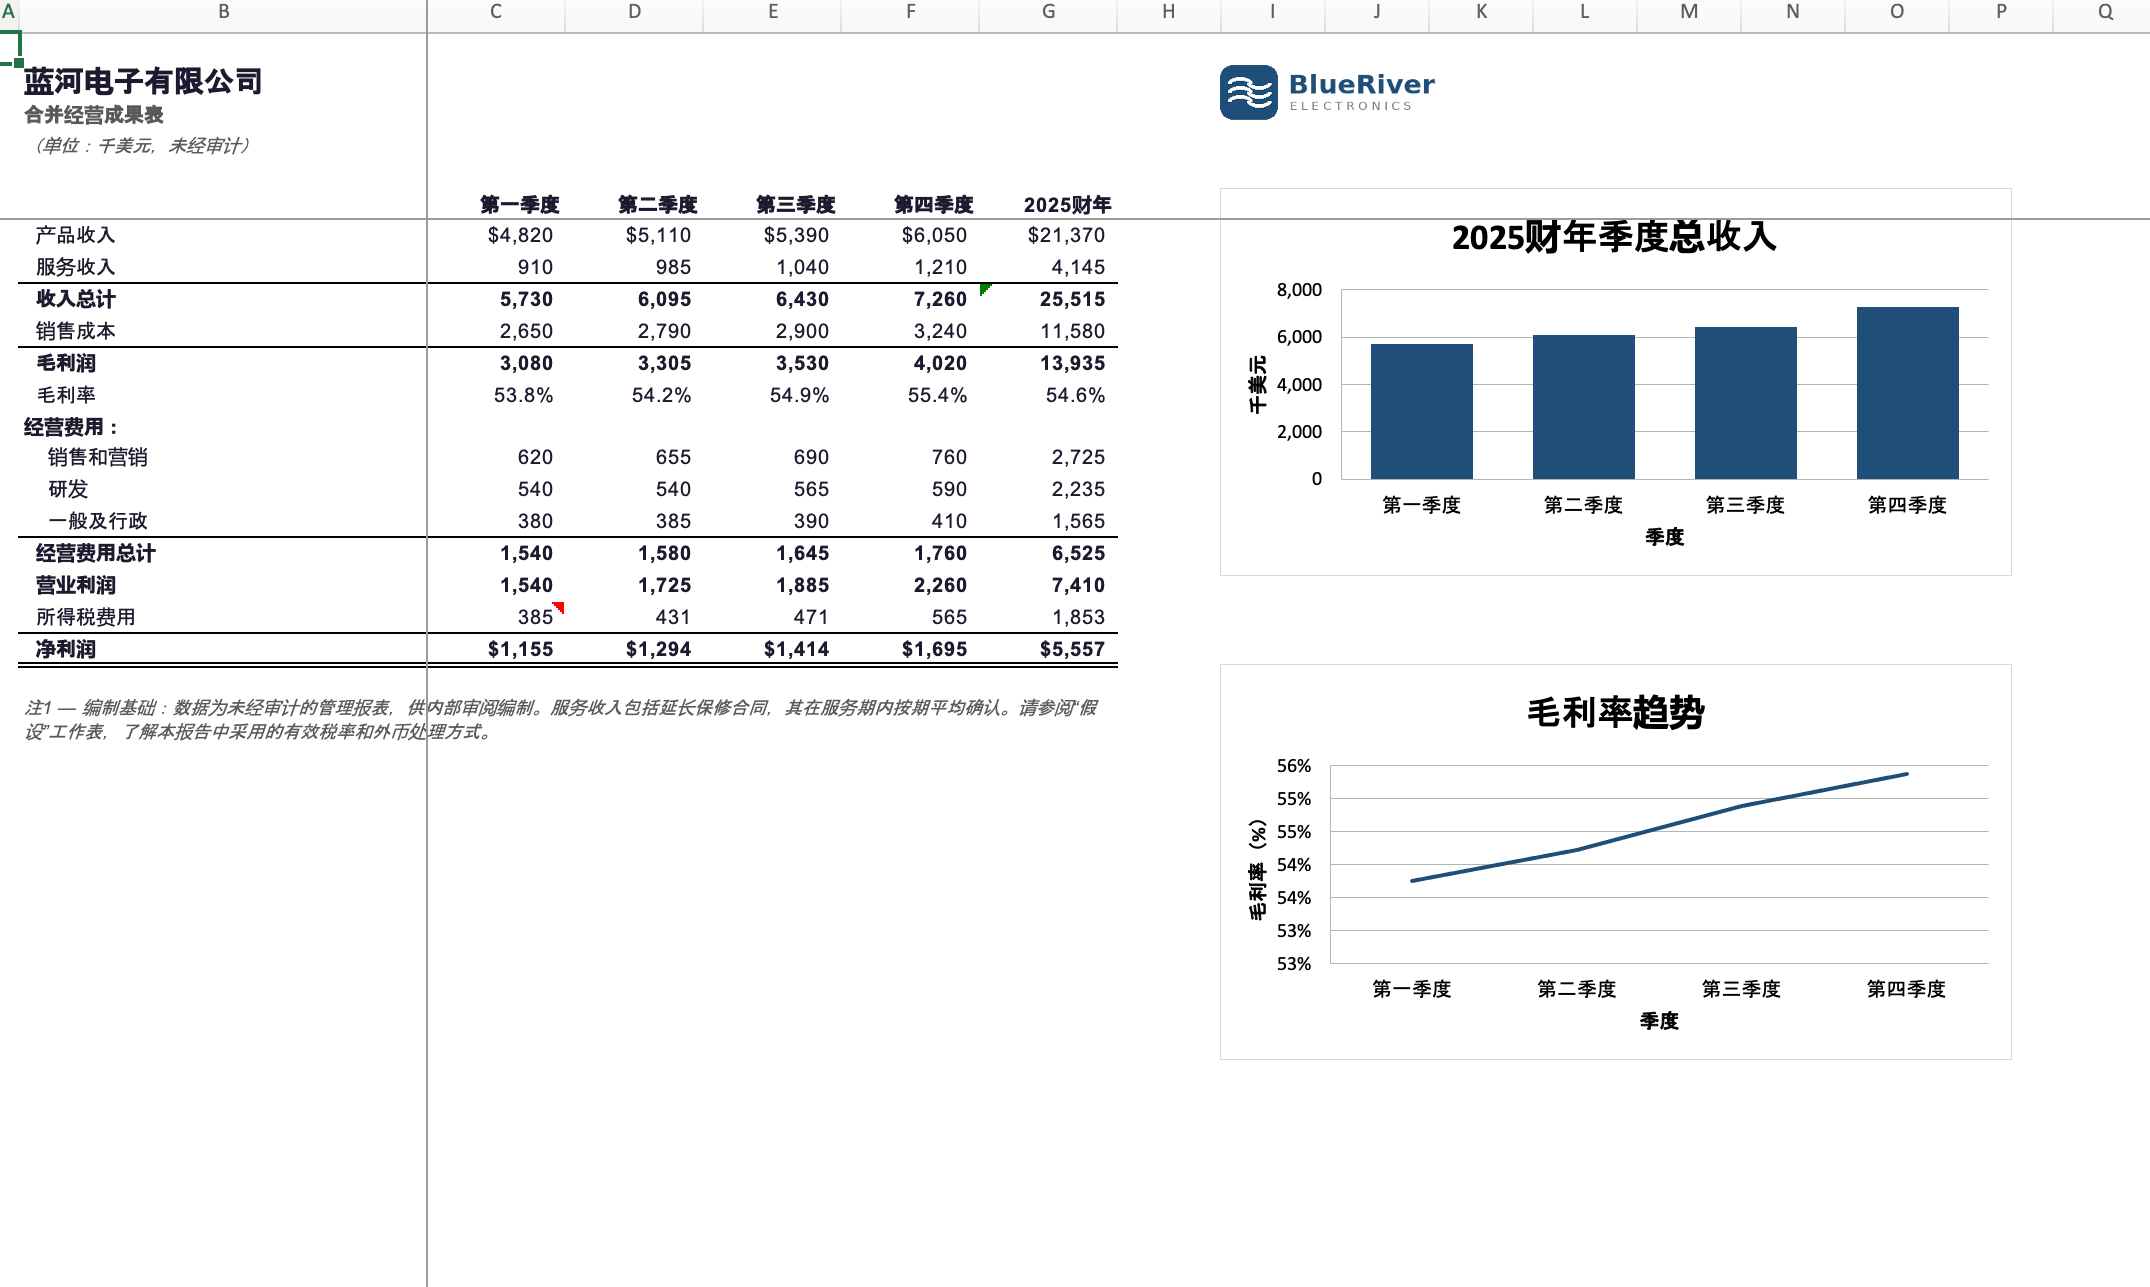Click the 产品收入 row label
Screen dimensions: 2150x1287
coord(75,235)
